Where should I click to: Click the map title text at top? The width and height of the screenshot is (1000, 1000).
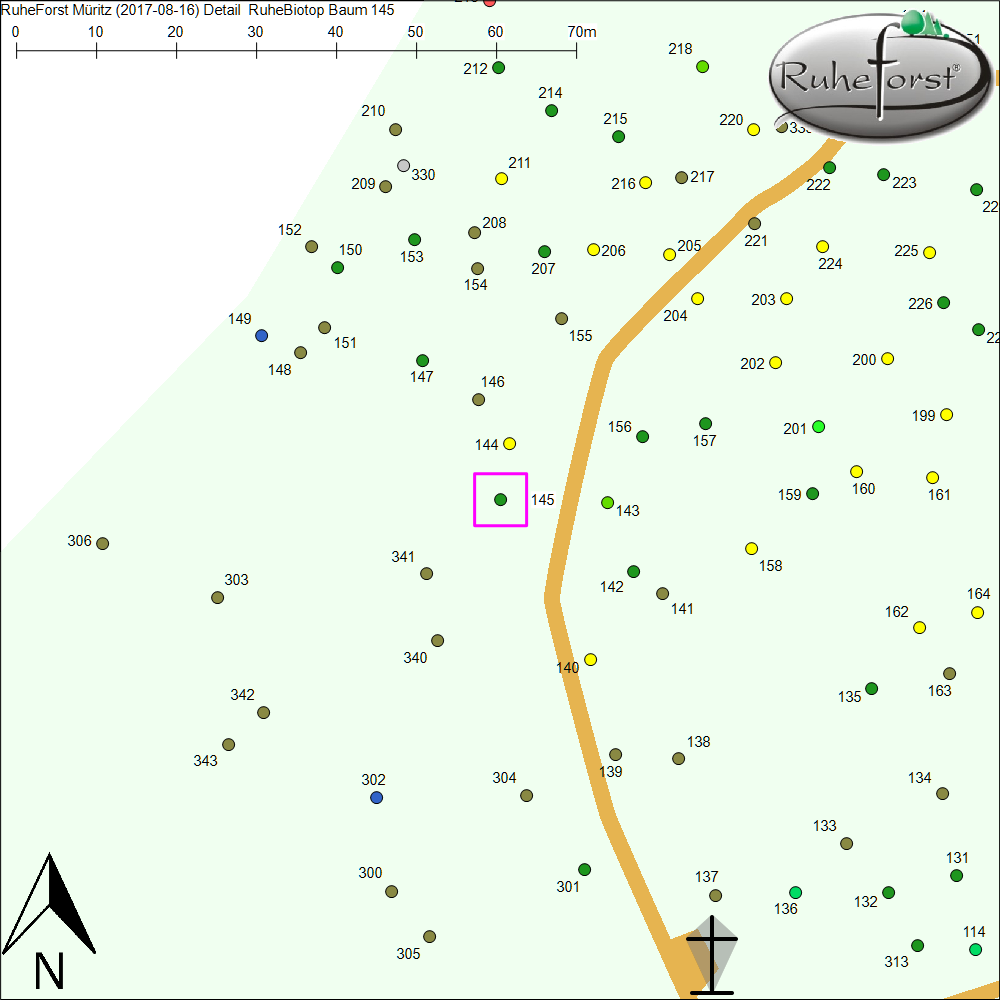point(197,10)
